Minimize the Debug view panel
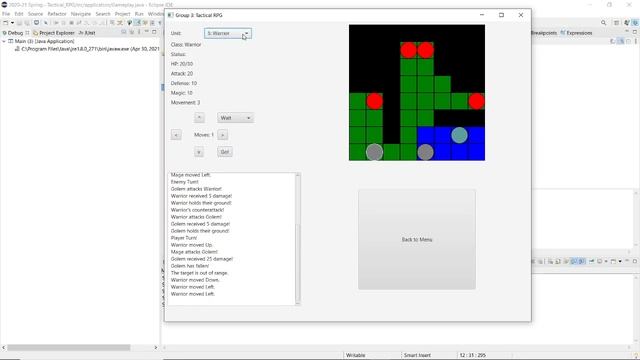The height and width of the screenshot is (360, 640). [x=147, y=31]
